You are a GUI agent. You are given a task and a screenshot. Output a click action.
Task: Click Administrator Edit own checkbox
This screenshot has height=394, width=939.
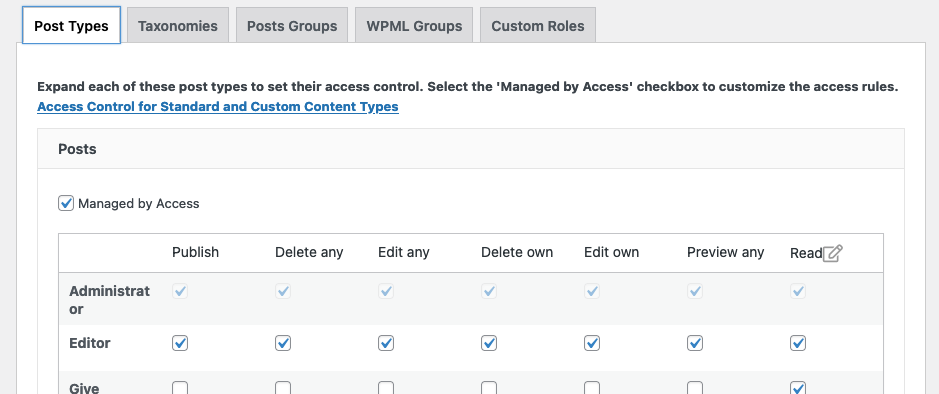pos(592,291)
